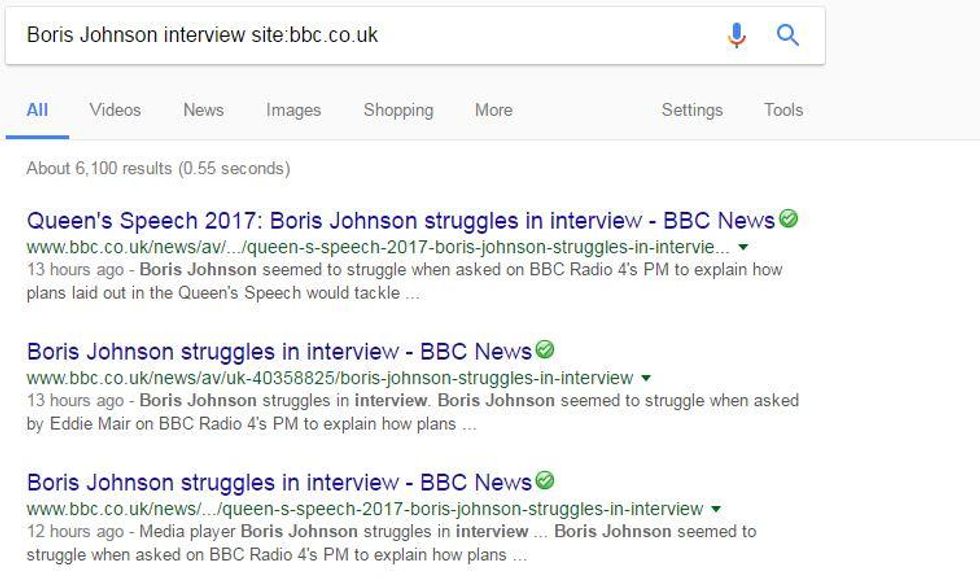Click the Tools button

click(783, 110)
